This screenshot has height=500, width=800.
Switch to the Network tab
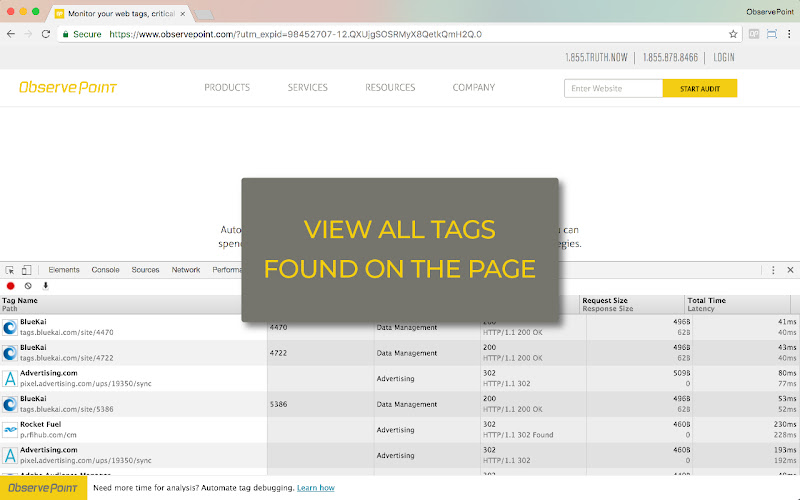tap(186, 270)
